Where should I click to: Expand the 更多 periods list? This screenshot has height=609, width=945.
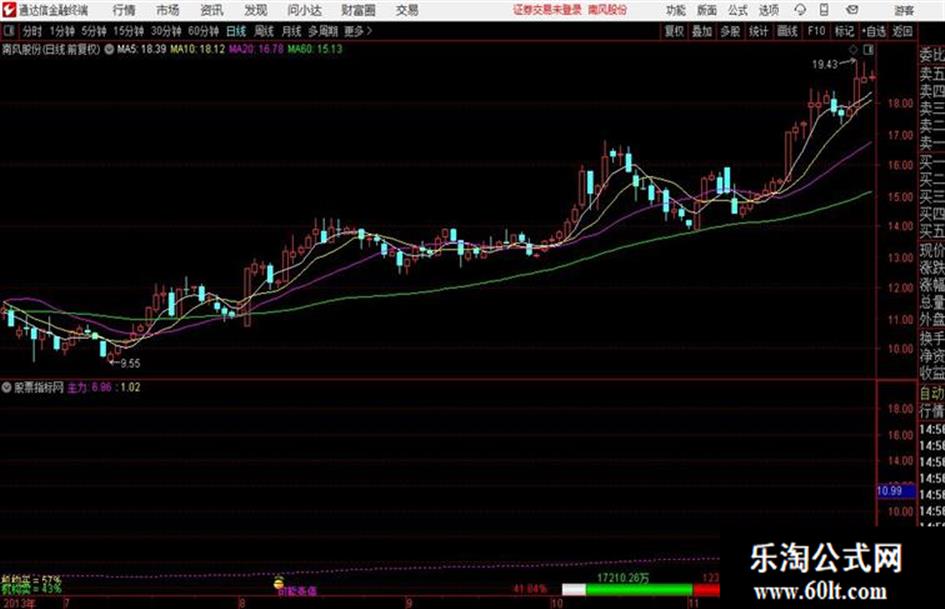(359, 31)
